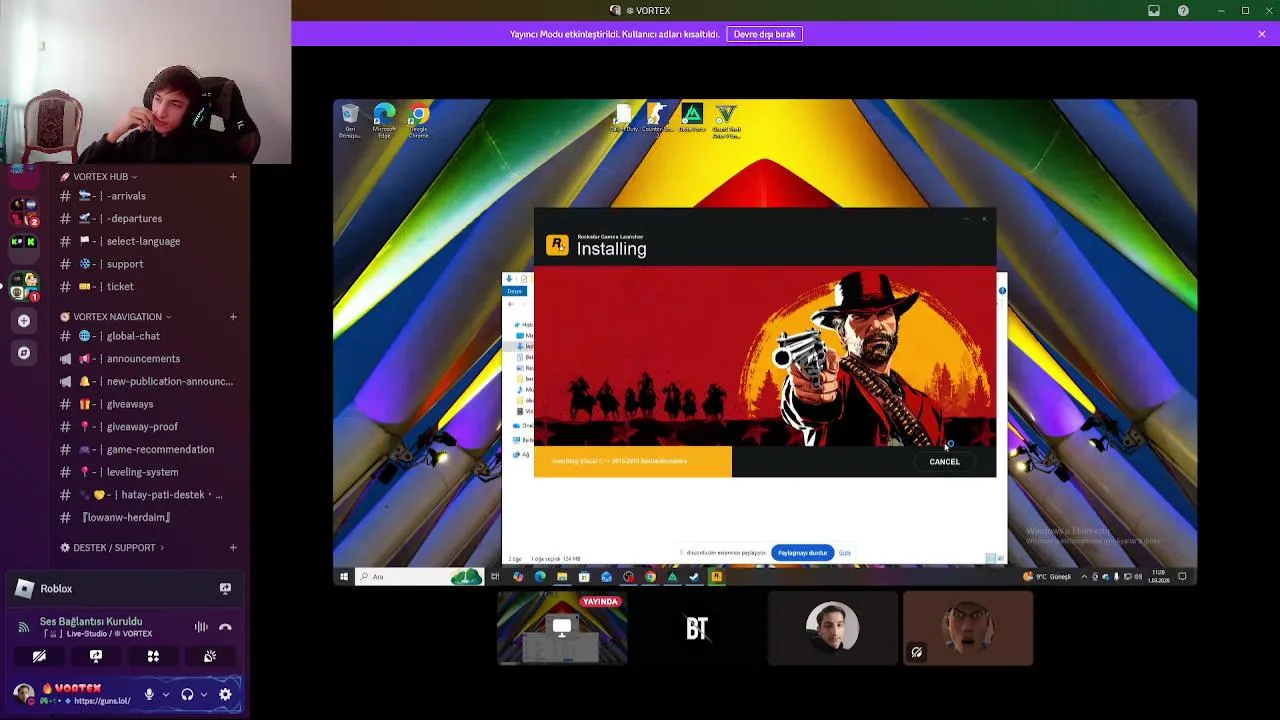The width and height of the screenshot is (1280, 720).
Task: Click Devre dışı bırak to disable streamer mode
Action: [x=764, y=34]
